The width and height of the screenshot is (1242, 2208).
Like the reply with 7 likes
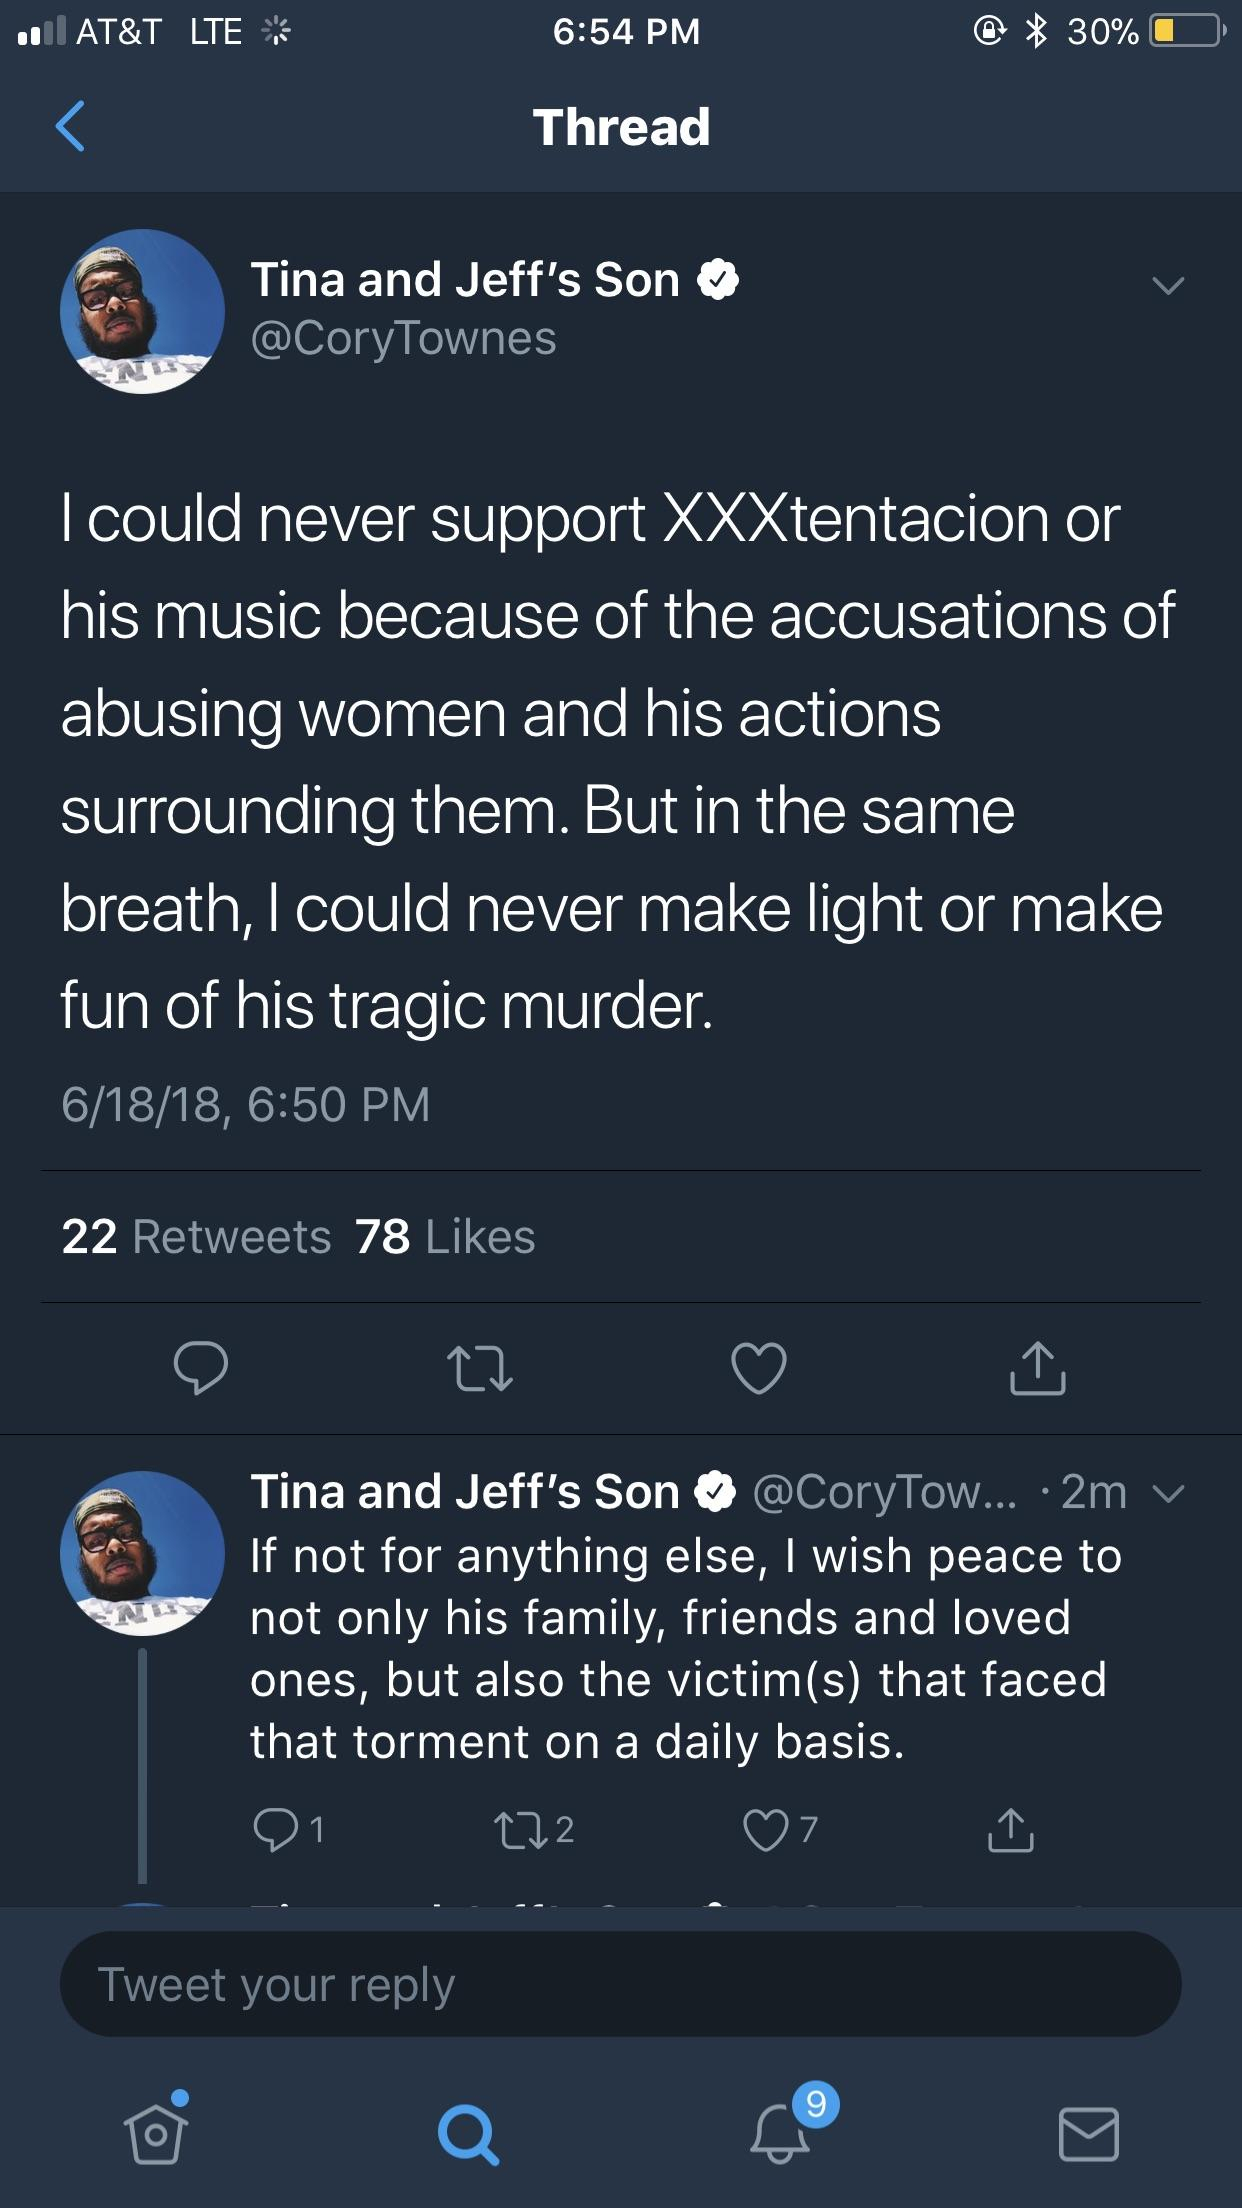(x=766, y=1830)
